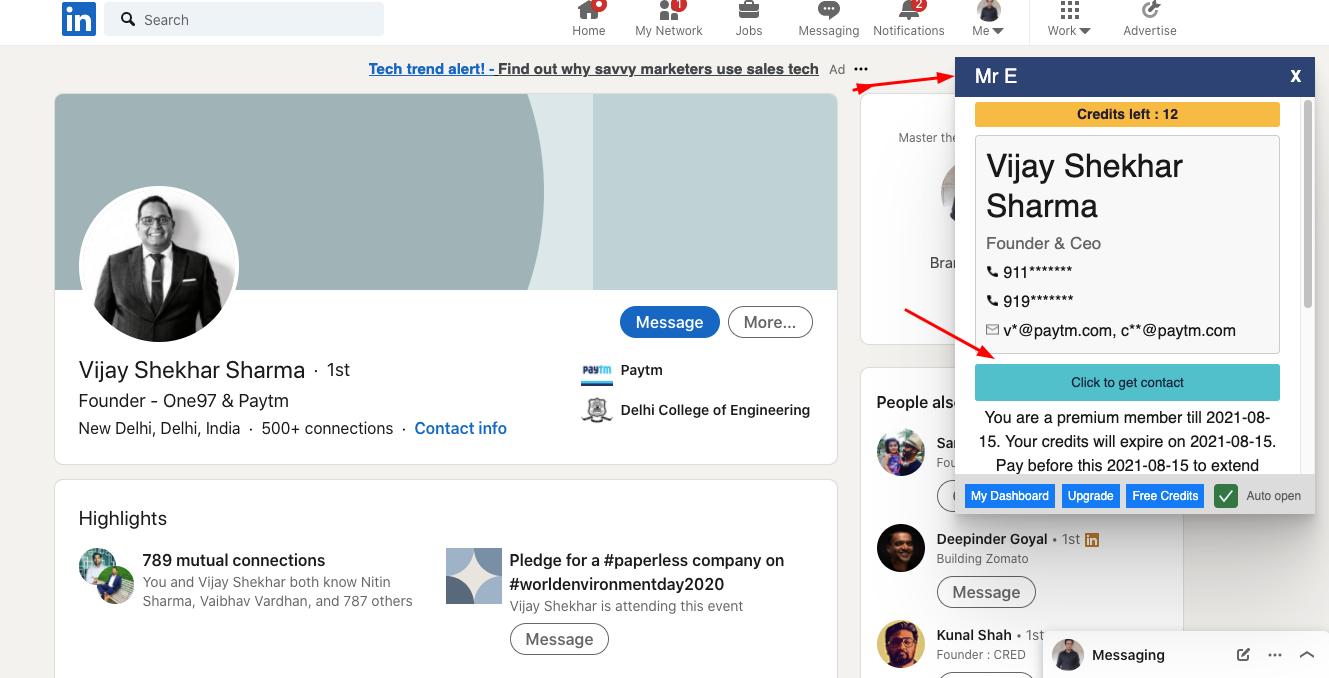
Task: Click the Mr E panel title
Action: coord(996,76)
